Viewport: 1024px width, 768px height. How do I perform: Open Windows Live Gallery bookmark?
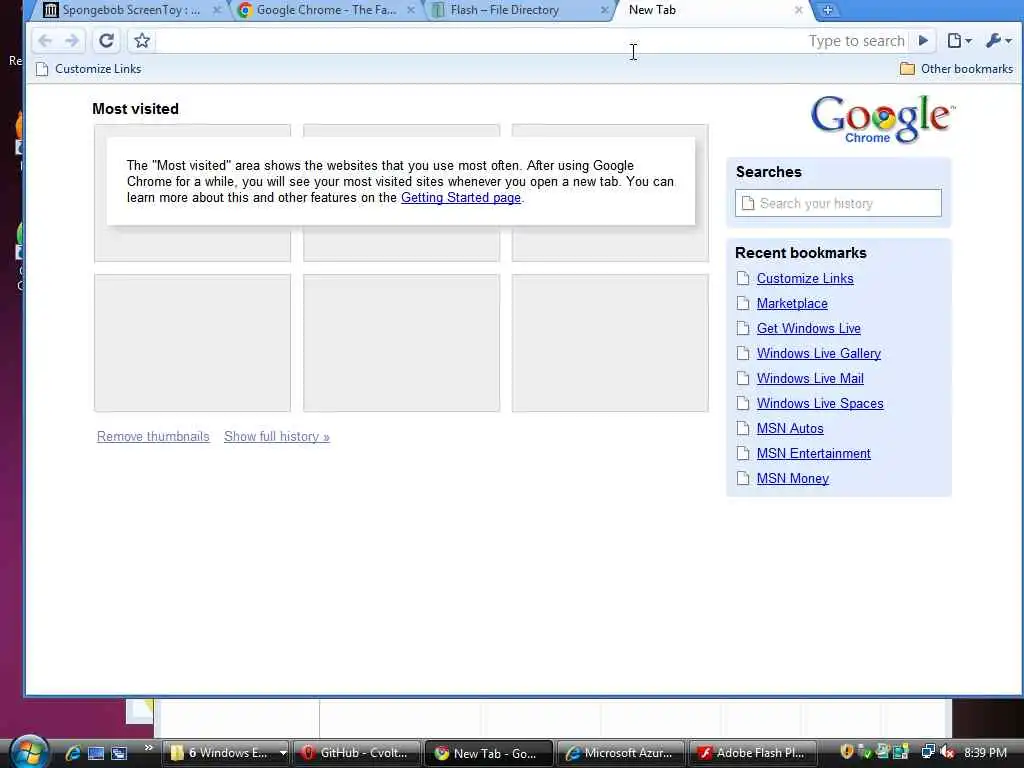[819, 353]
